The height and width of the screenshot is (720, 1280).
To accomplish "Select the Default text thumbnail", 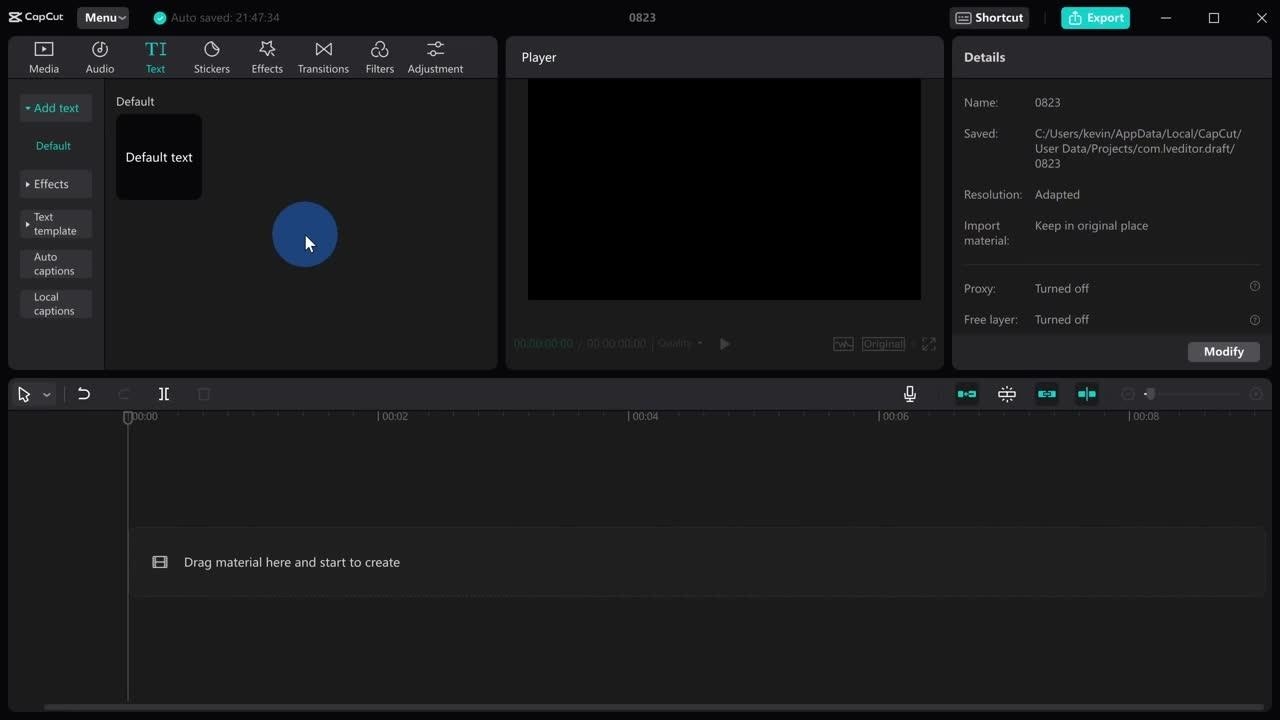I will tap(159, 157).
